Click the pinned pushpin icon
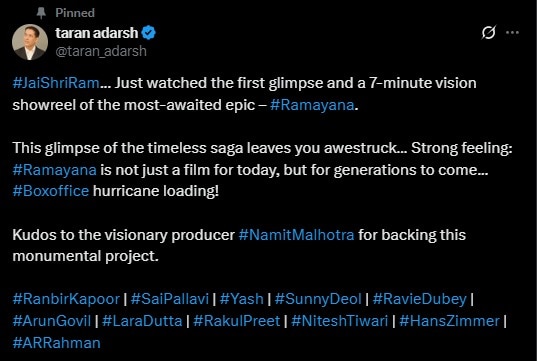Screen dimensions: 537x361 coord(41,13)
